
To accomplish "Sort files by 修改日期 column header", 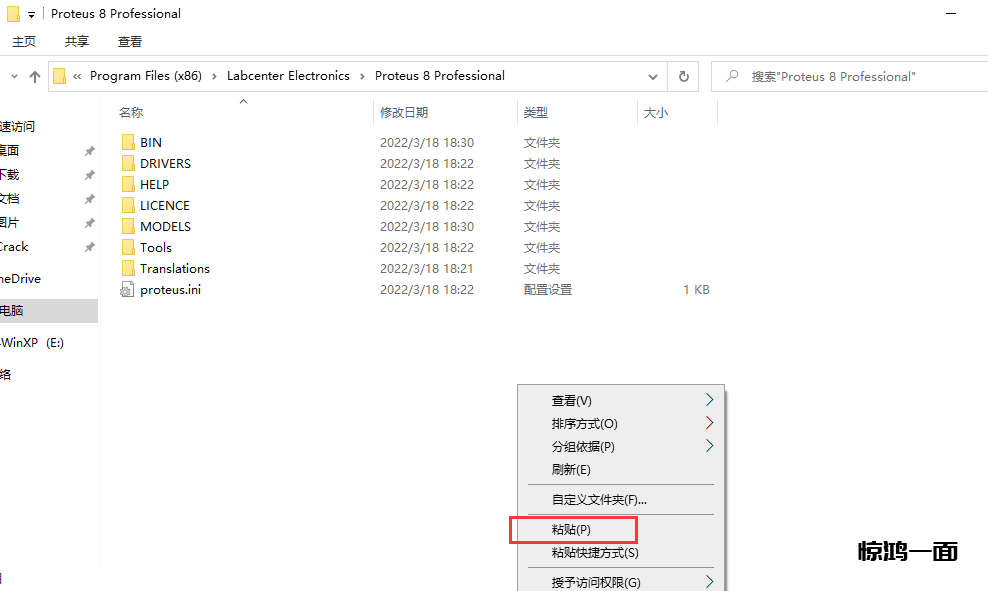I will 404,113.
